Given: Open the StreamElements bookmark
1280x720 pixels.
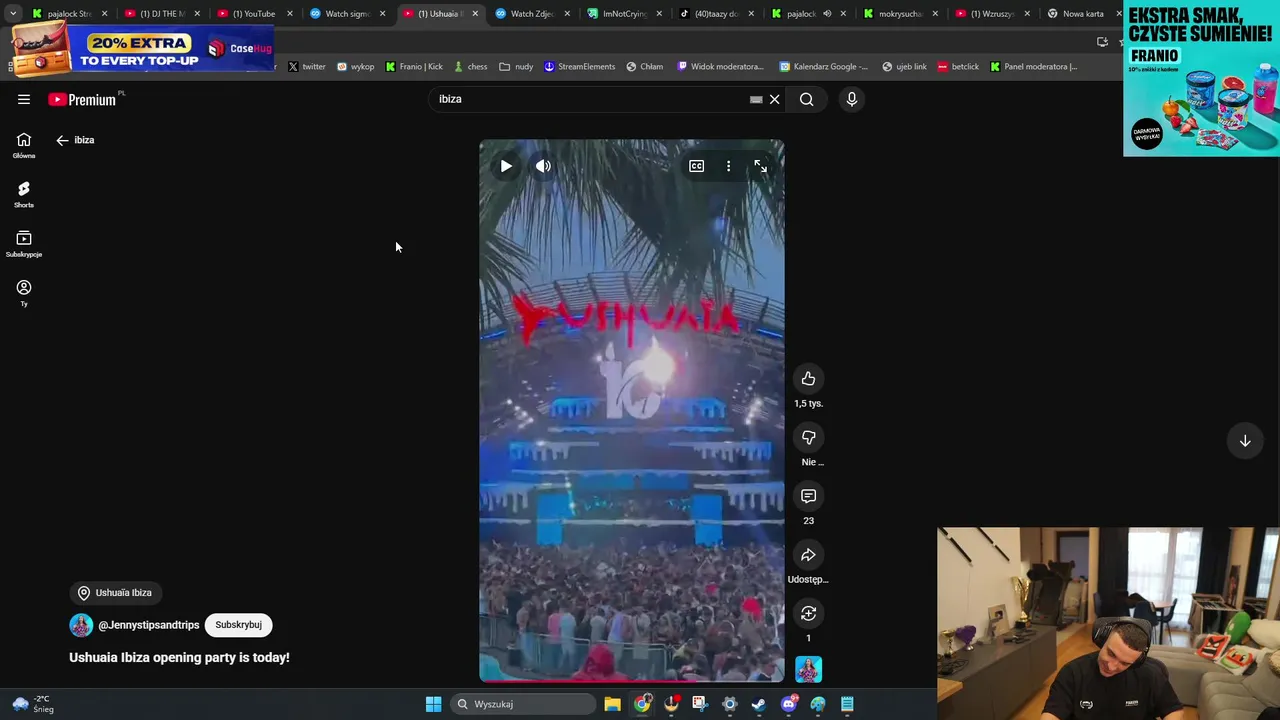Looking at the screenshot, I should point(579,67).
